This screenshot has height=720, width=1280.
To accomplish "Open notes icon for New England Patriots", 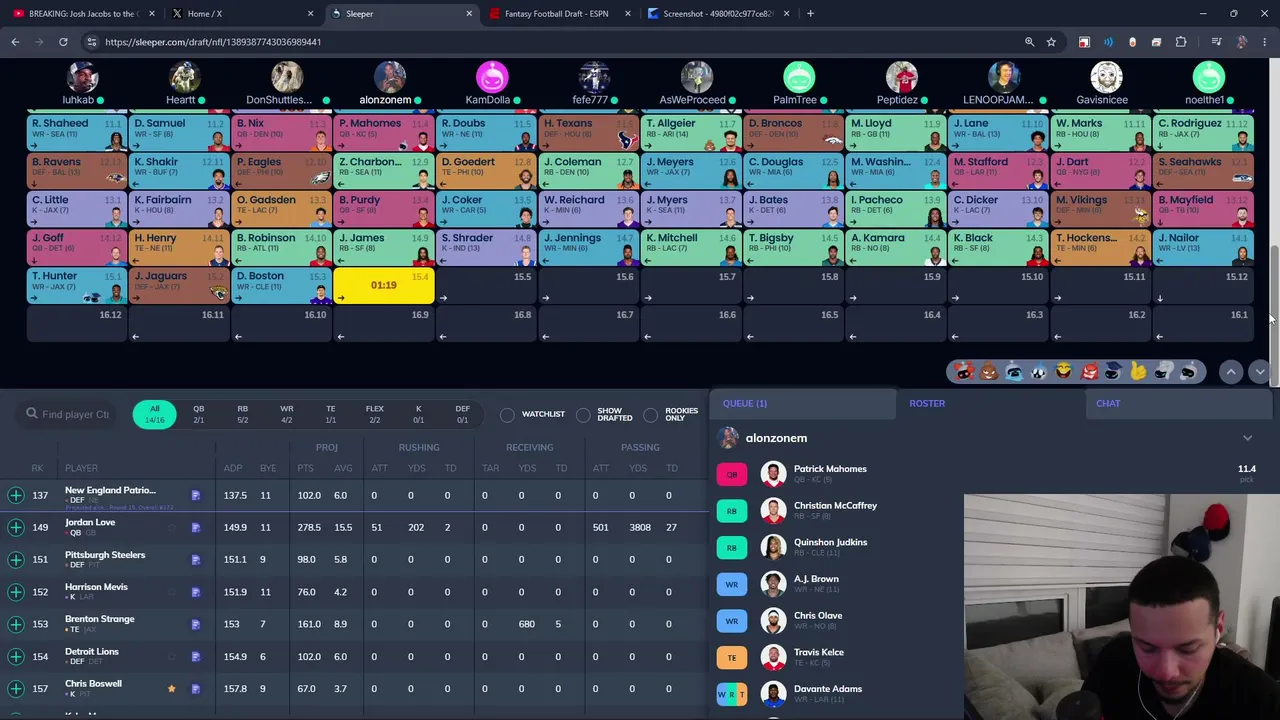I will (195, 495).
